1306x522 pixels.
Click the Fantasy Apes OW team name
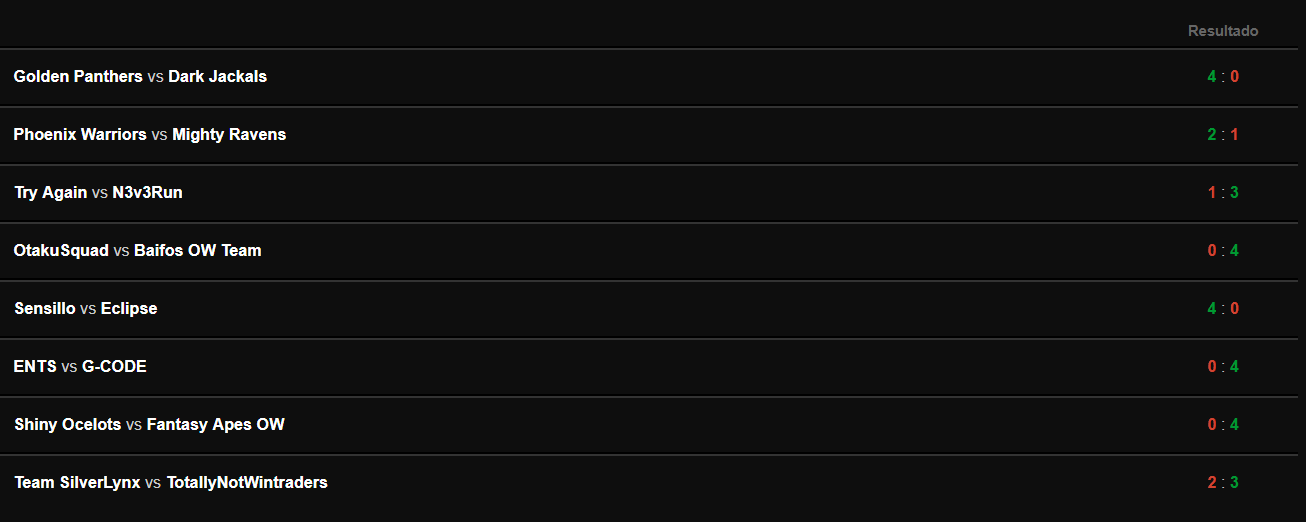click(216, 424)
